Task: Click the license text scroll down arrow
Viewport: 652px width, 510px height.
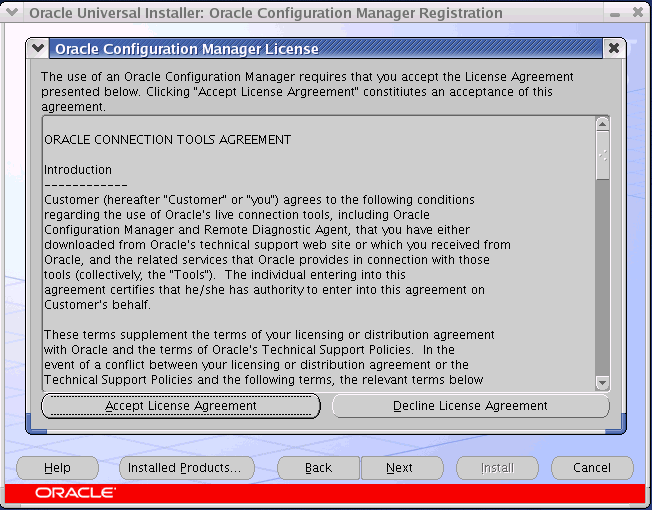Action: point(602,382)
